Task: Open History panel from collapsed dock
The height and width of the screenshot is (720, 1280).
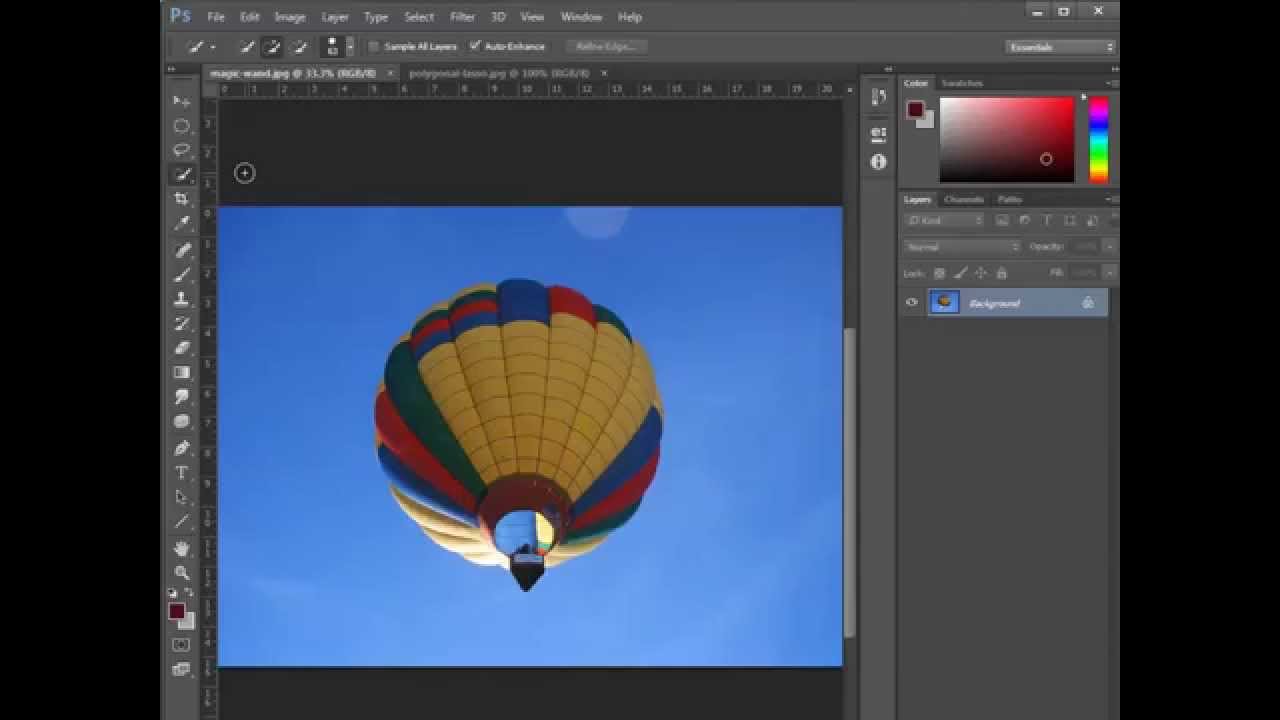Action: click(x=878, y=96)
